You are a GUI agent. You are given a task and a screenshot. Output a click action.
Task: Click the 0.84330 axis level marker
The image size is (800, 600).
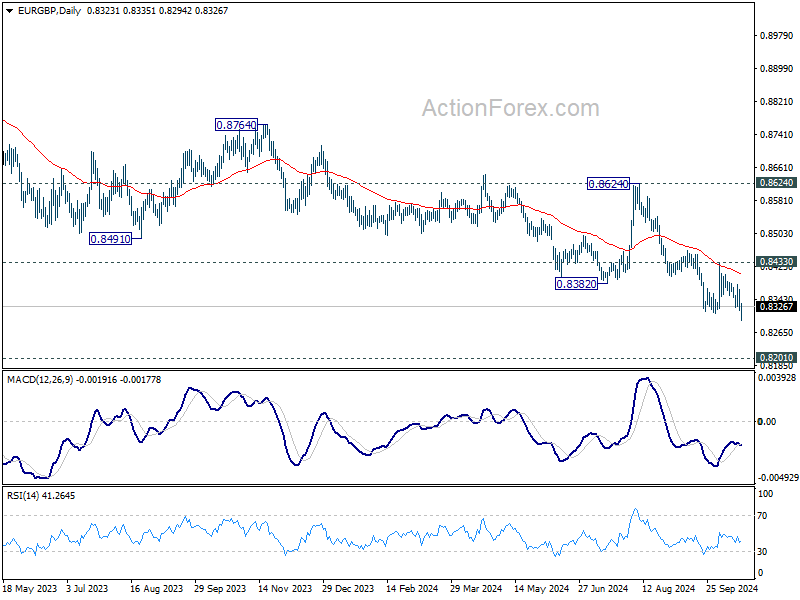pos(776,262)
